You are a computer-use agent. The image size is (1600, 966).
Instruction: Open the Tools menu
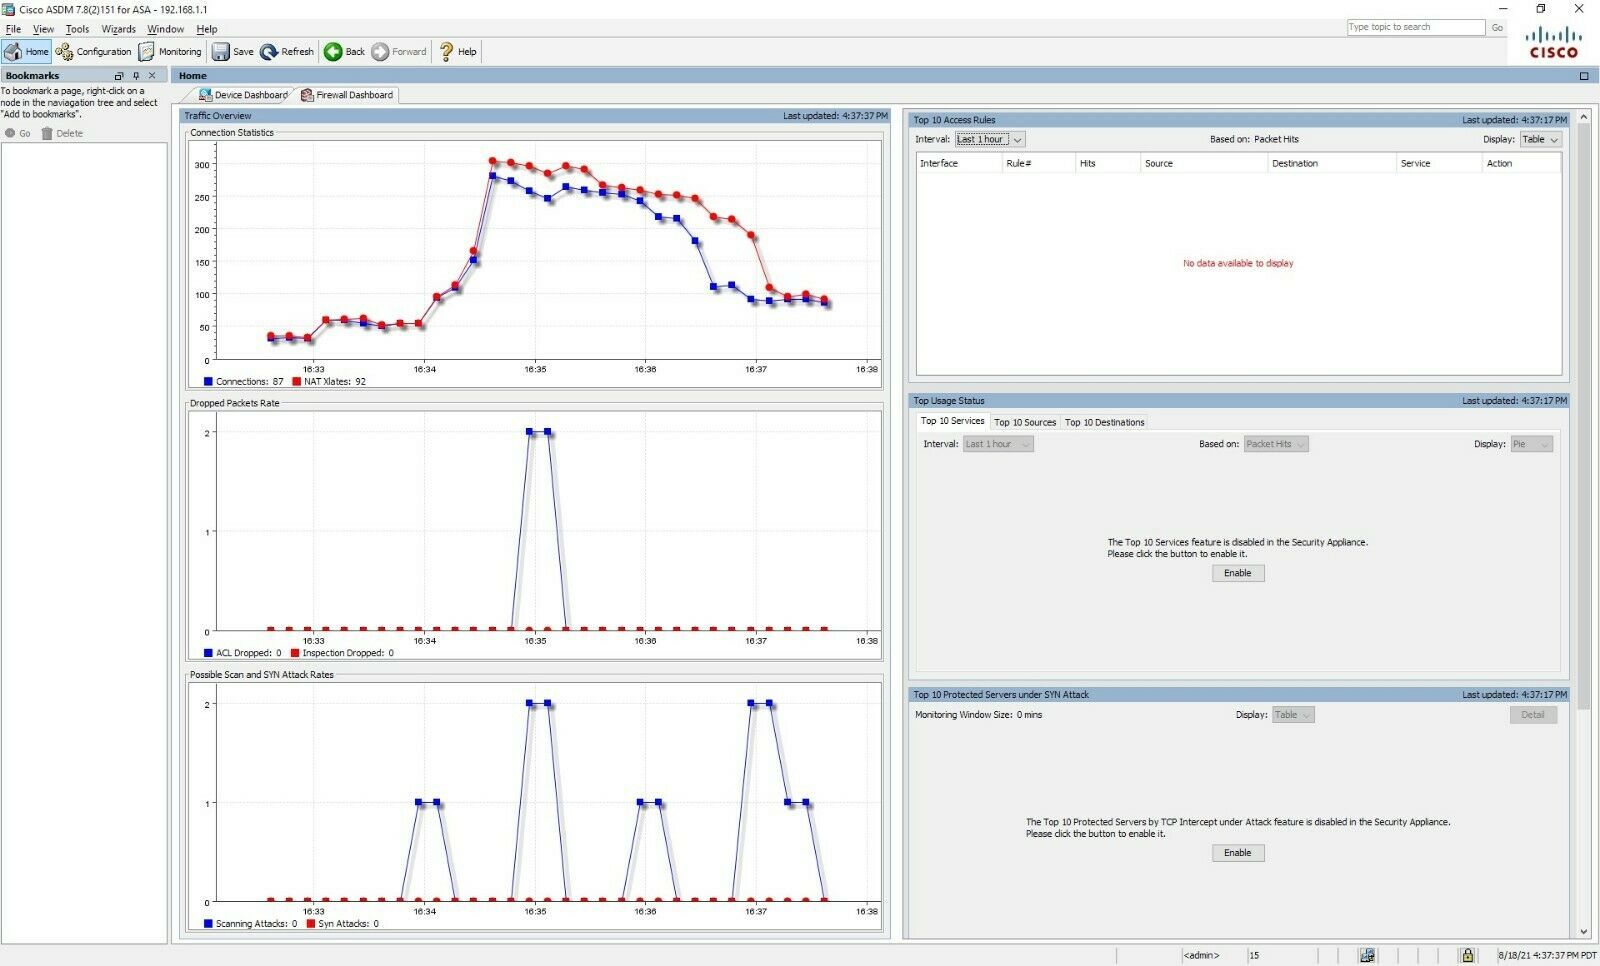(77, 29)
